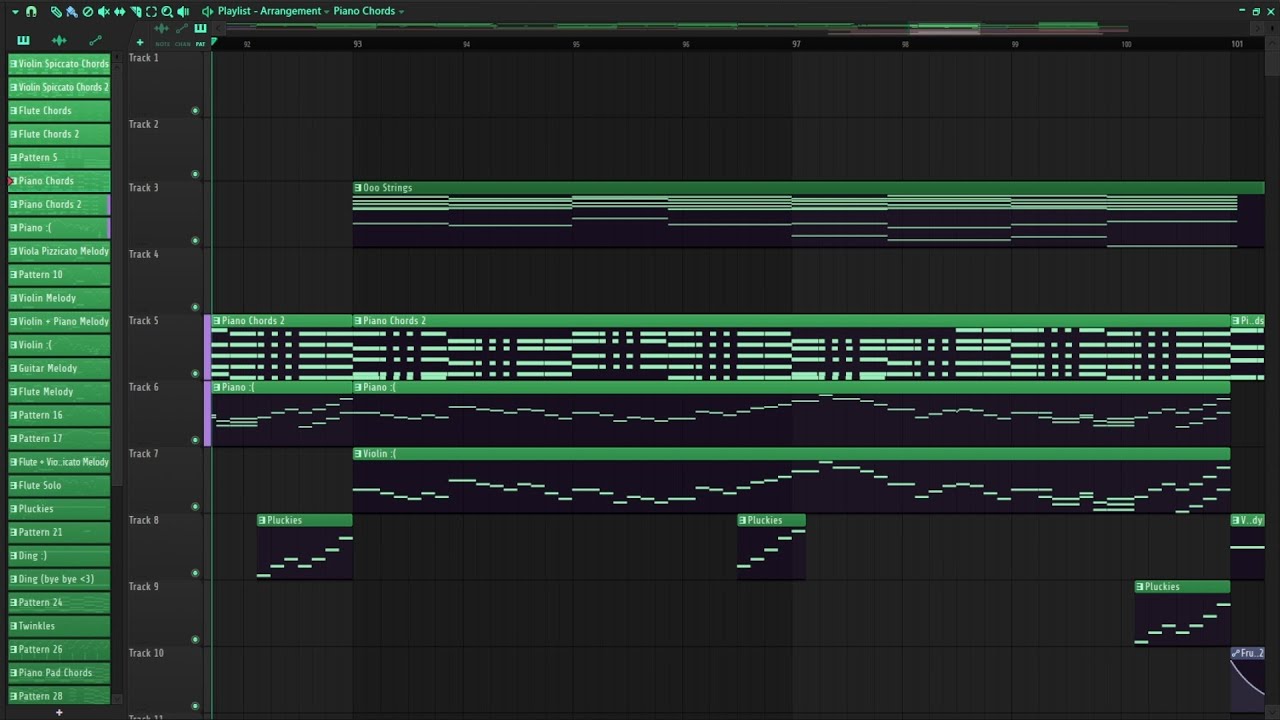Click the speaker icon before Playlist title

tap(207, 11)
